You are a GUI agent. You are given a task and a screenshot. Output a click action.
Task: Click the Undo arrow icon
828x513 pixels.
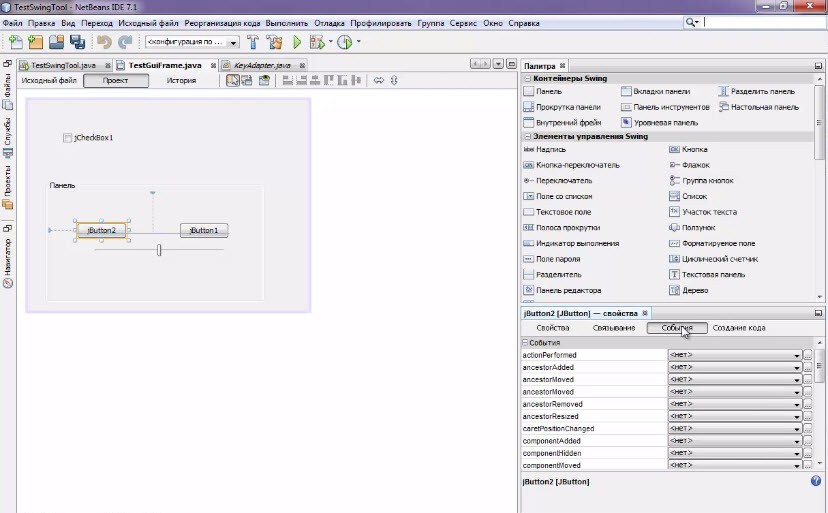[x=104, y=42]
